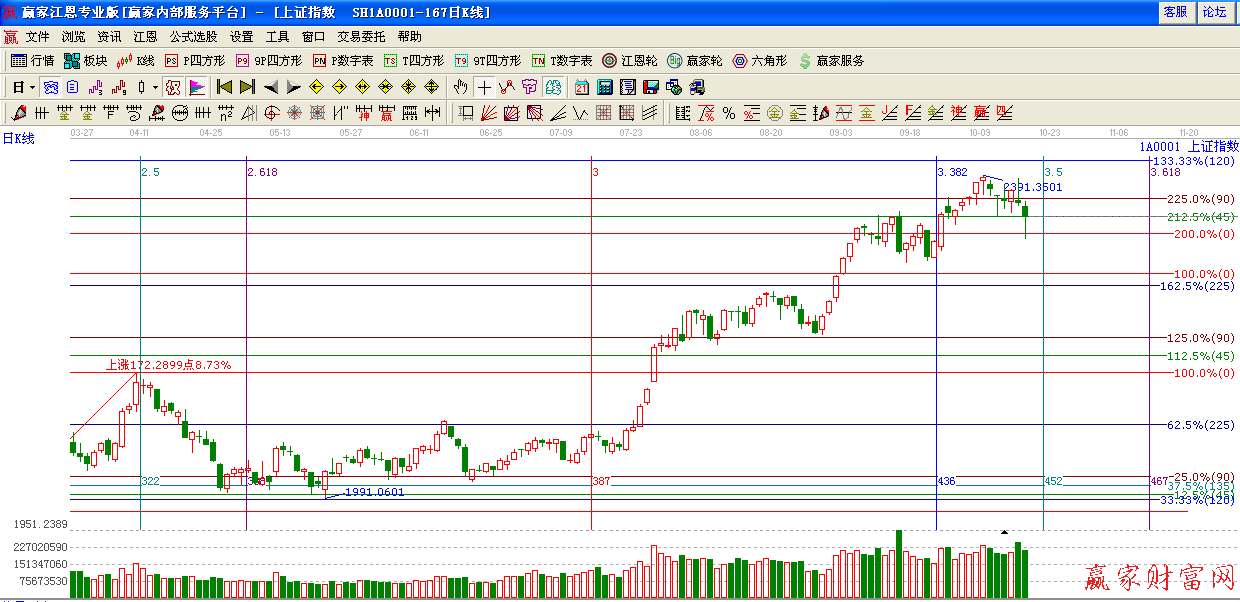Click the 日K线 label on the chart
This screenshot has height=602, width=1240.
[18, 139]
